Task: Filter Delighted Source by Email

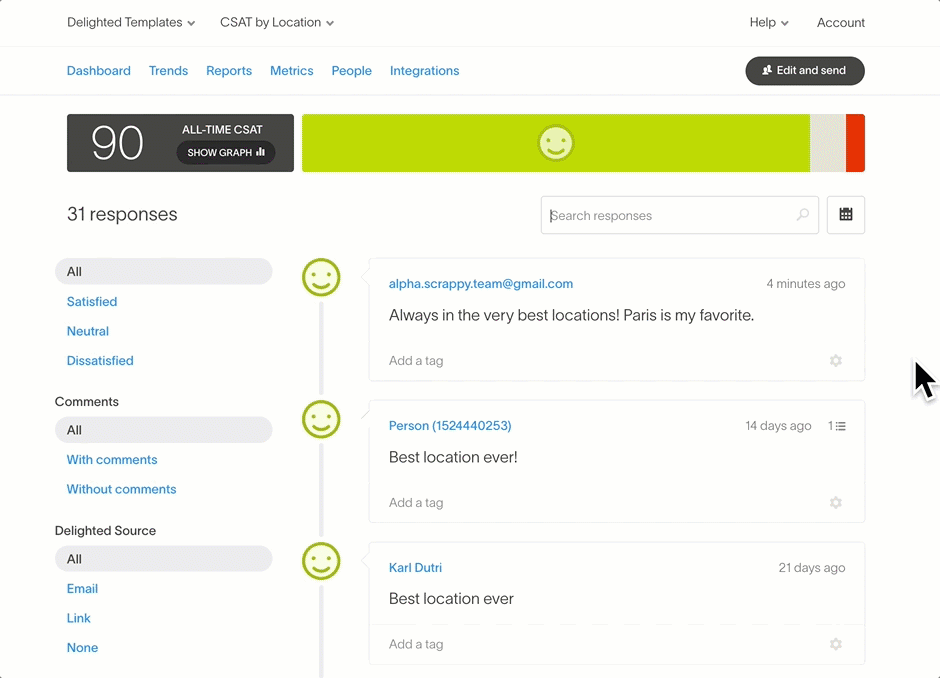Action: pos(82,589)
